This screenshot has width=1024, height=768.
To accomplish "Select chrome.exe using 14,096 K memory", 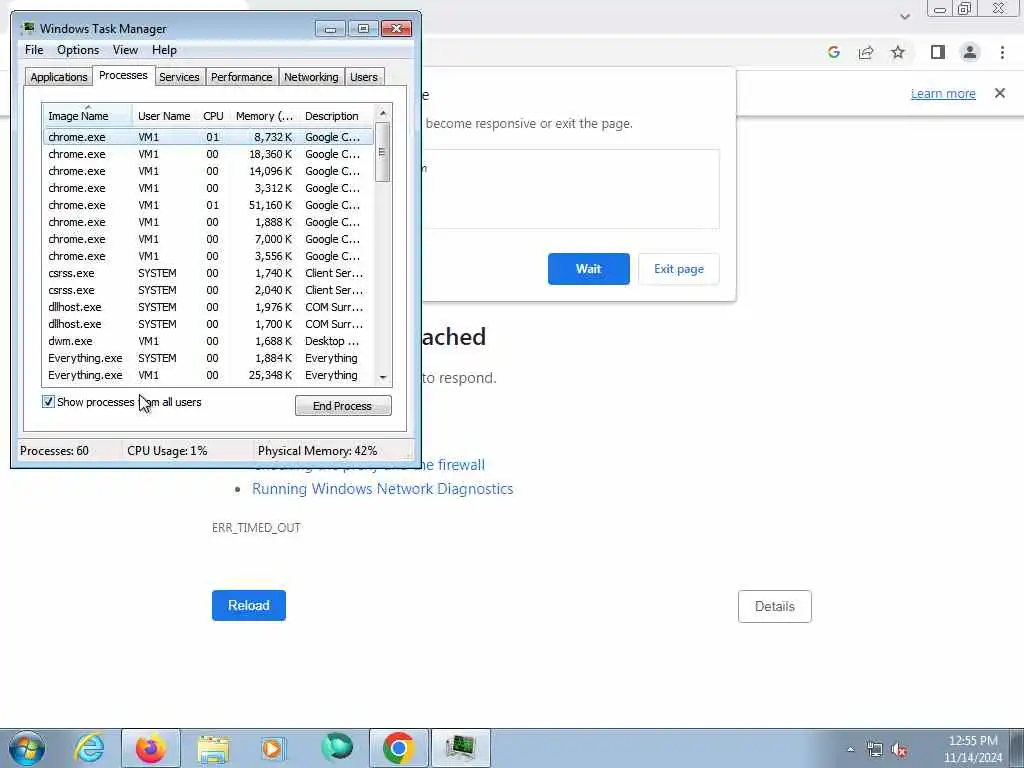I will click(x=208, y=171).
